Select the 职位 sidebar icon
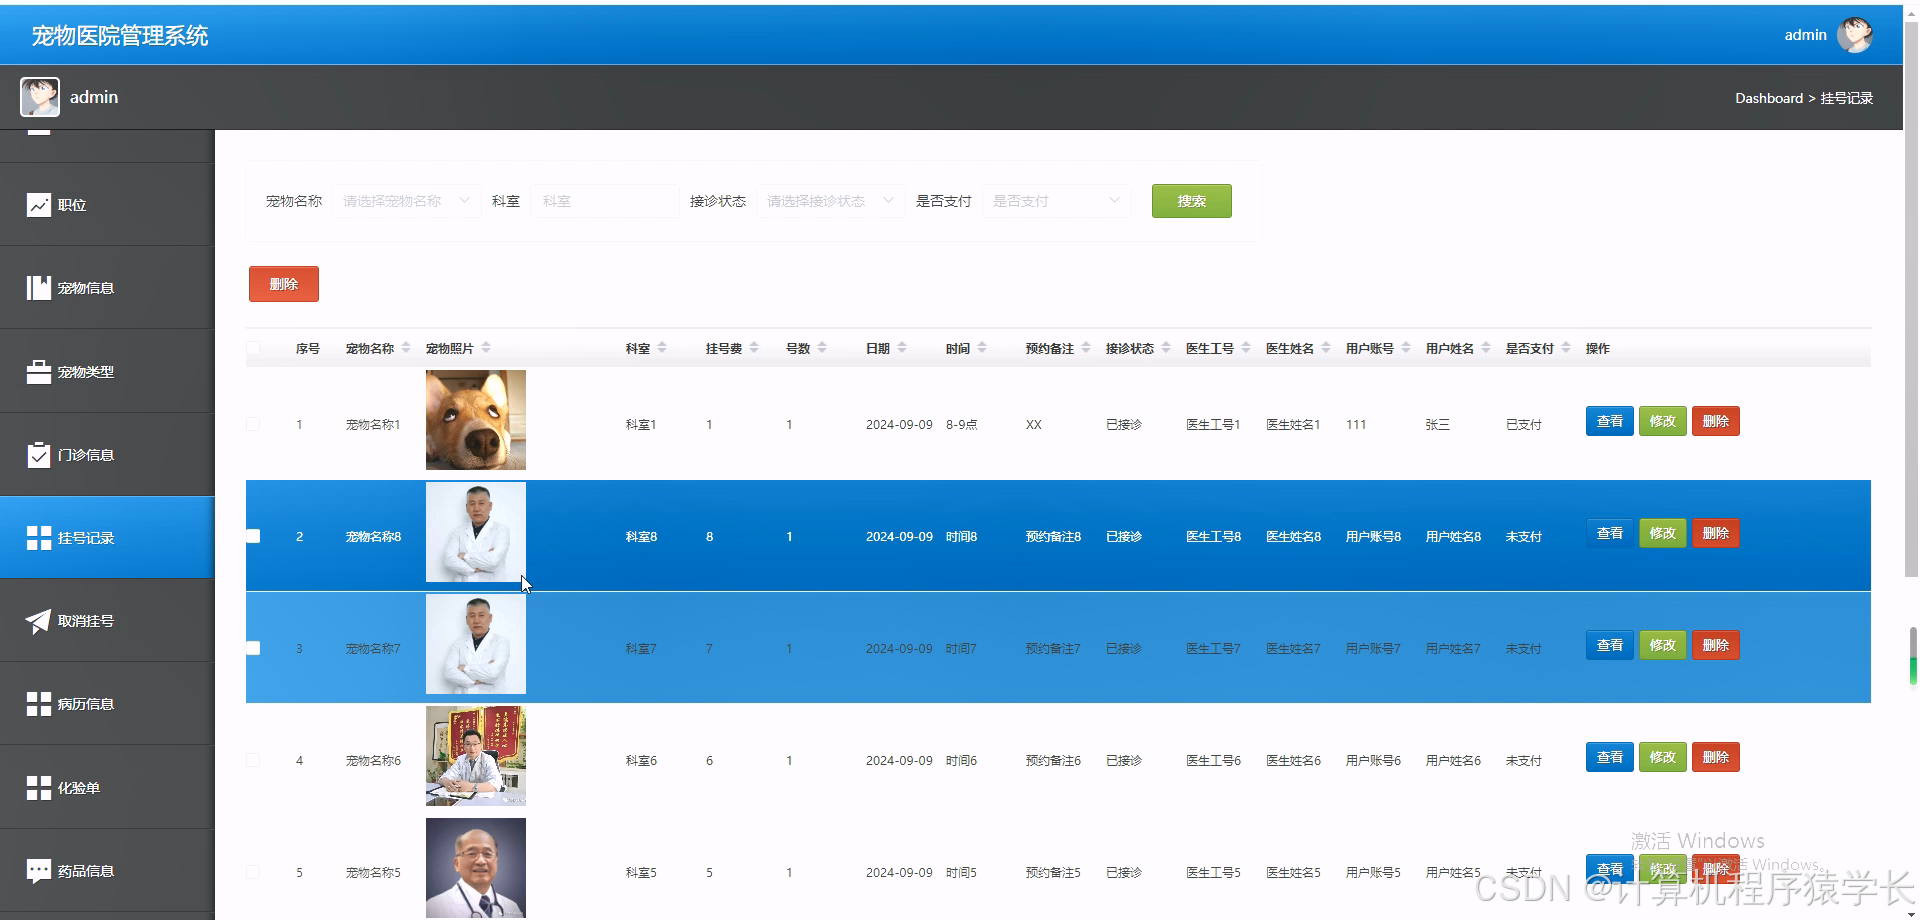 point(38,204)
